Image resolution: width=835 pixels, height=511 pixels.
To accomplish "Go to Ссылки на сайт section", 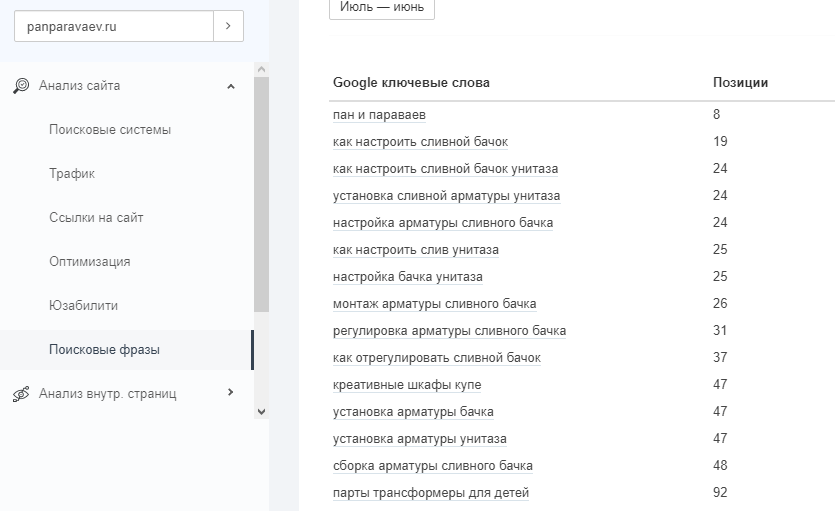I will [x=103, y=218].
